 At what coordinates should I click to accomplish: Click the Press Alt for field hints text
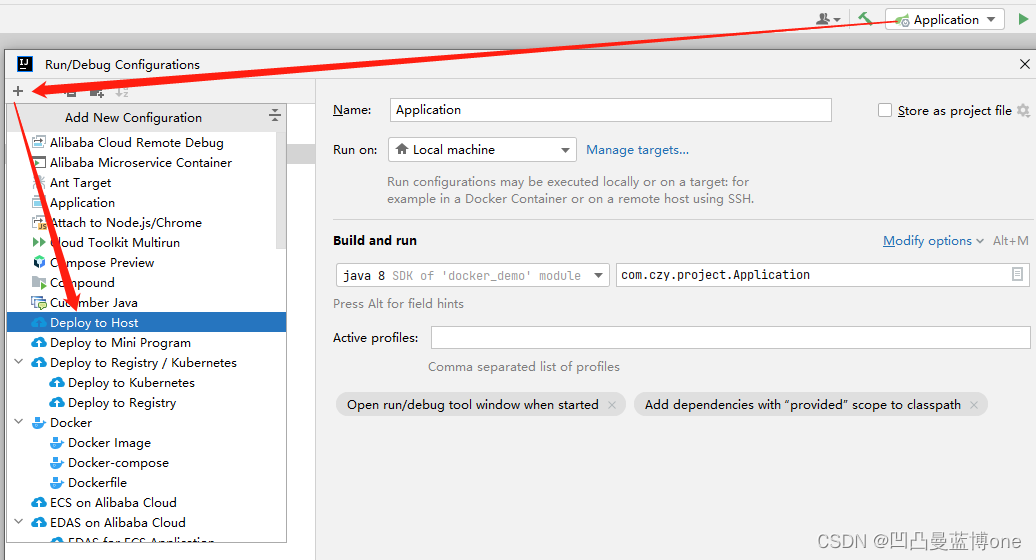point(398,304)
